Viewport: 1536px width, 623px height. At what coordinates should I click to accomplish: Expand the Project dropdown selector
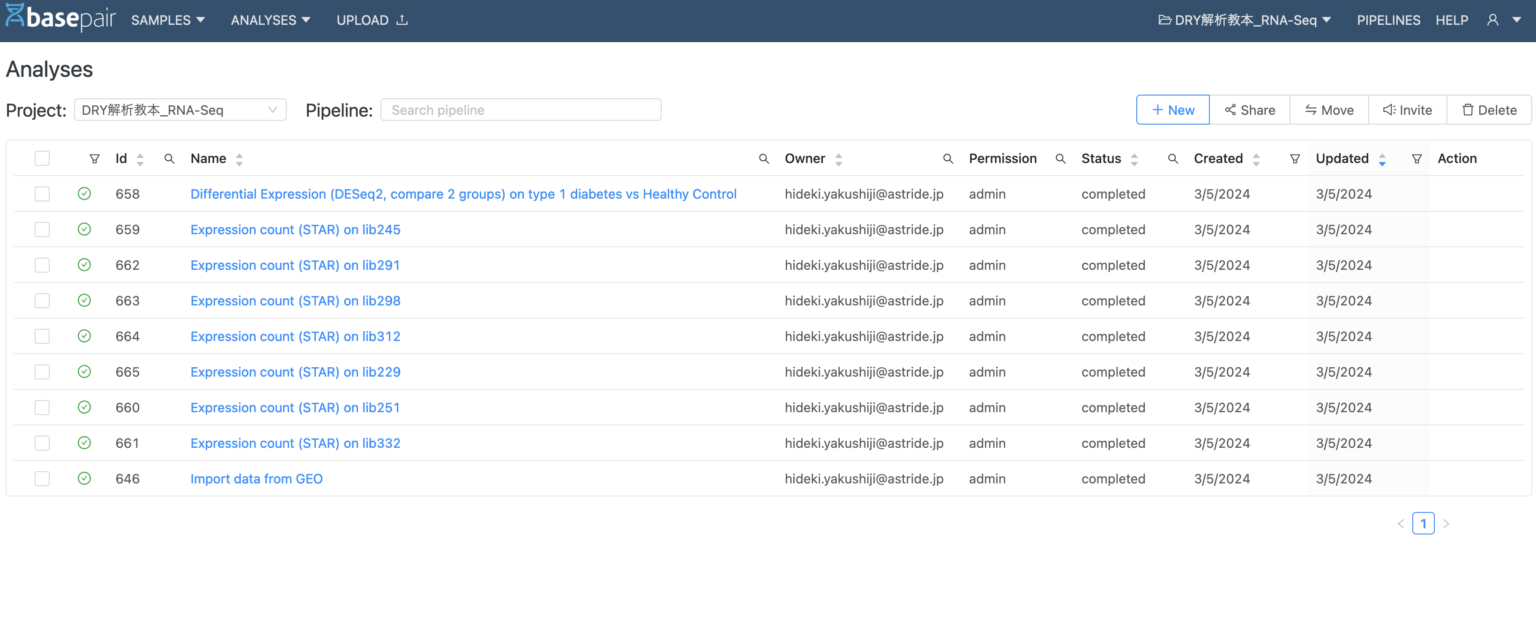click(x=180, y=110)
